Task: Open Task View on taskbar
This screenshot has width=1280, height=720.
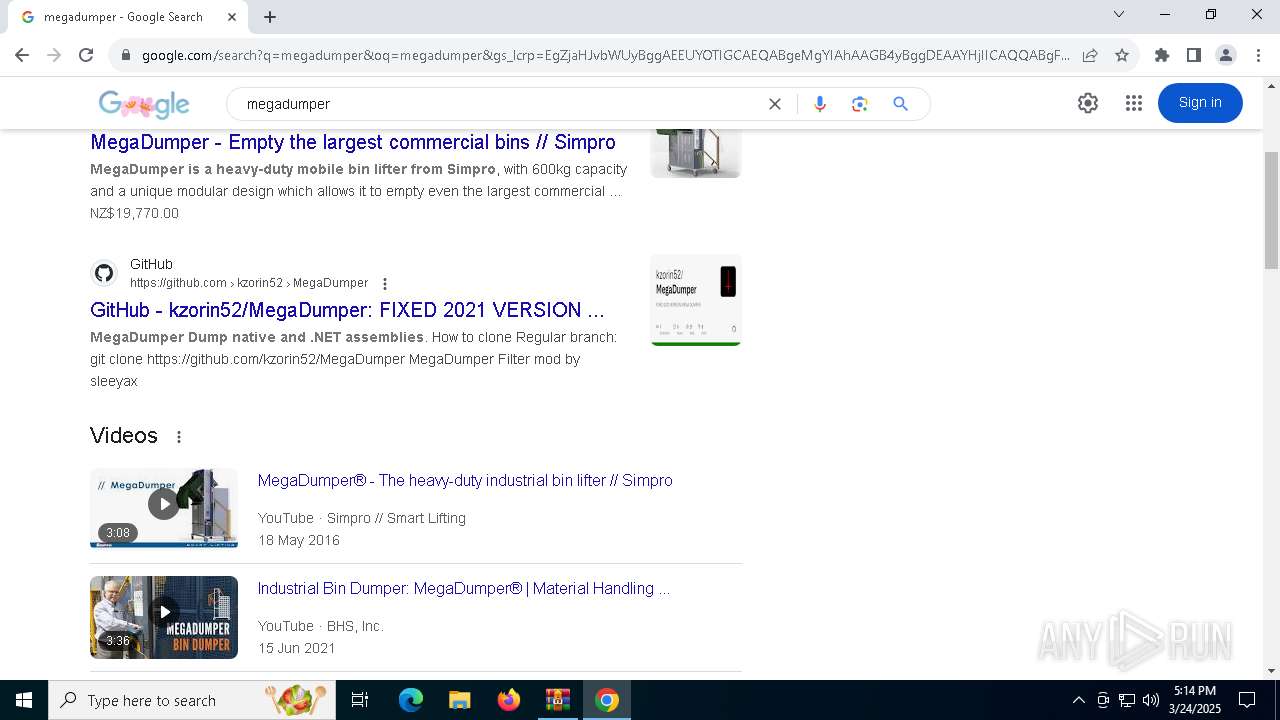Action: click(x=360, y=700)
